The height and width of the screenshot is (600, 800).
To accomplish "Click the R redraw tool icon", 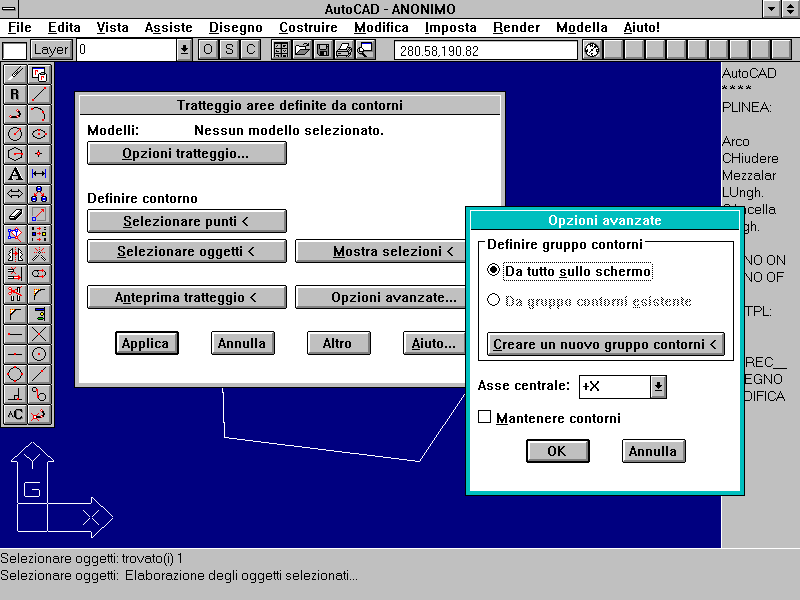I will point(15,94).
